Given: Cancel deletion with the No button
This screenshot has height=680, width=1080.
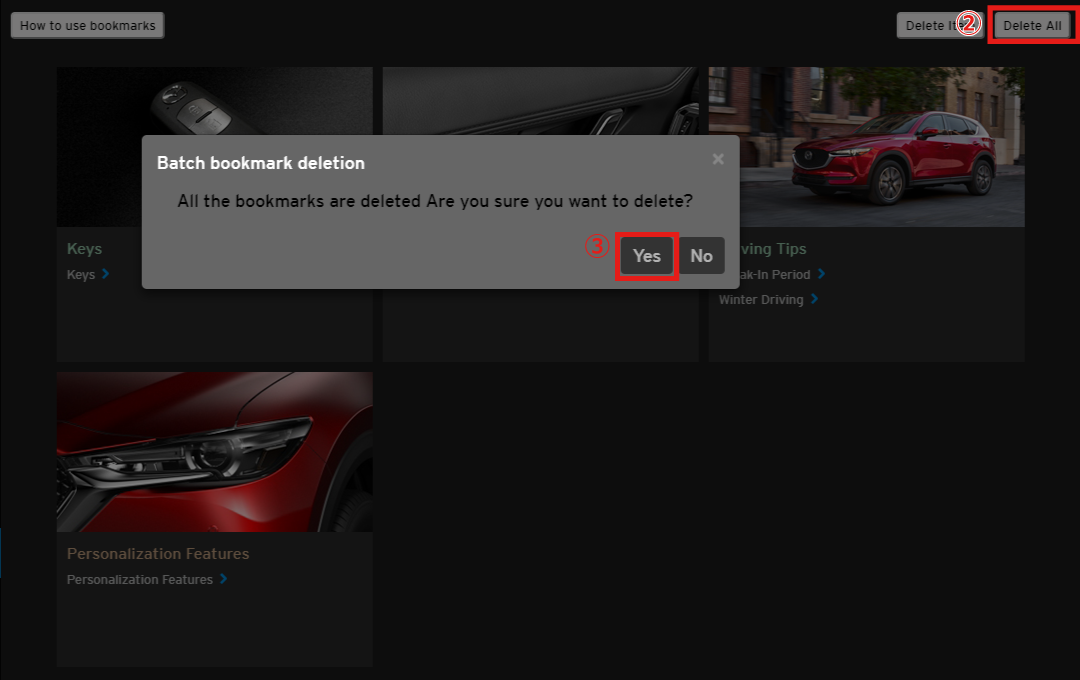Looking at the screenshot, I should point(701,256).
